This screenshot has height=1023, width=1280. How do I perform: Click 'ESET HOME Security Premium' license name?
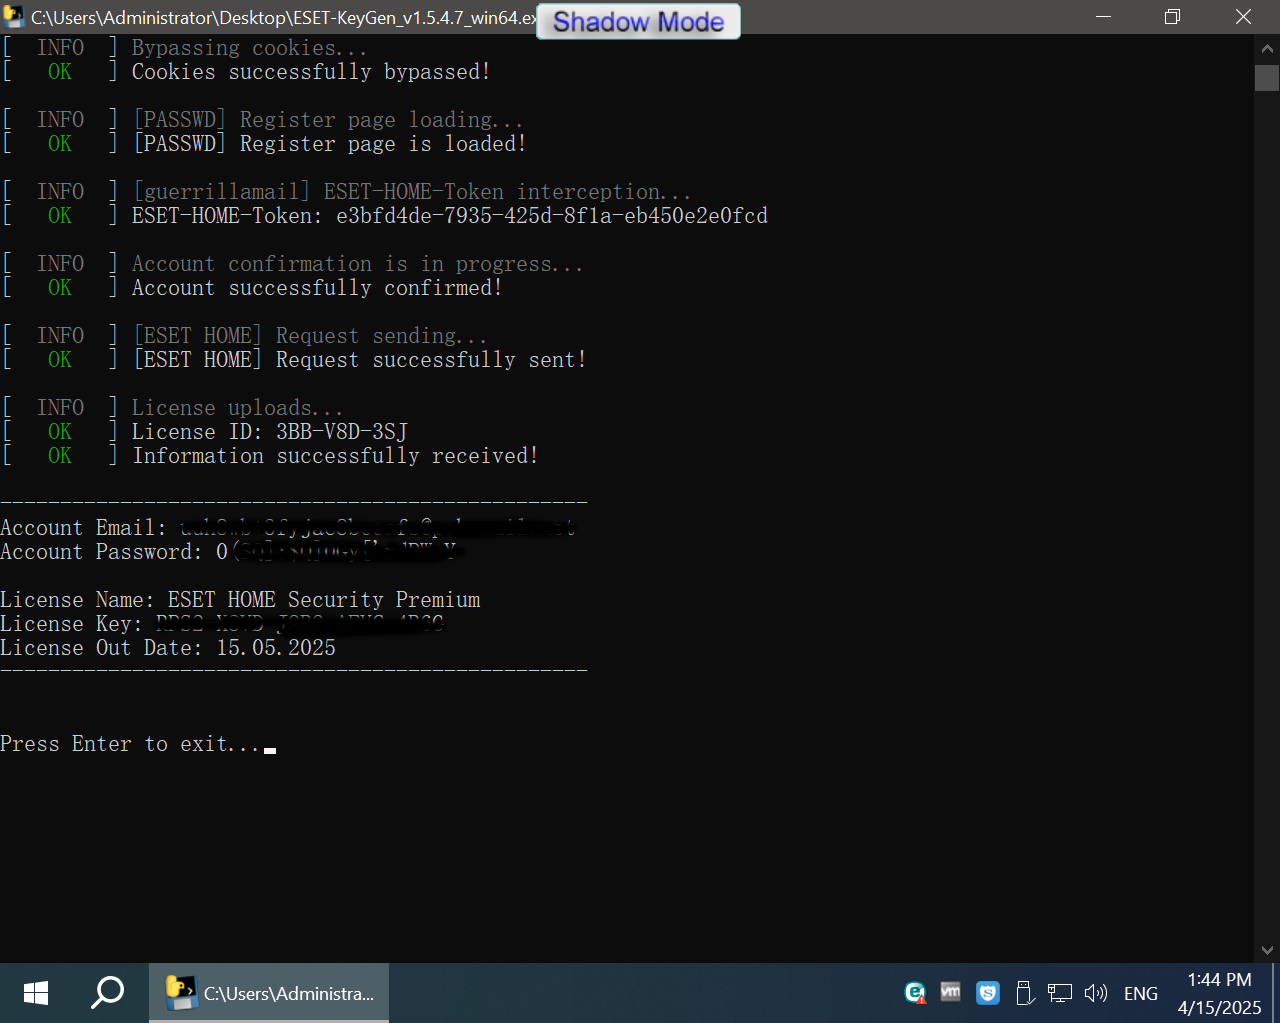(324, 600)
